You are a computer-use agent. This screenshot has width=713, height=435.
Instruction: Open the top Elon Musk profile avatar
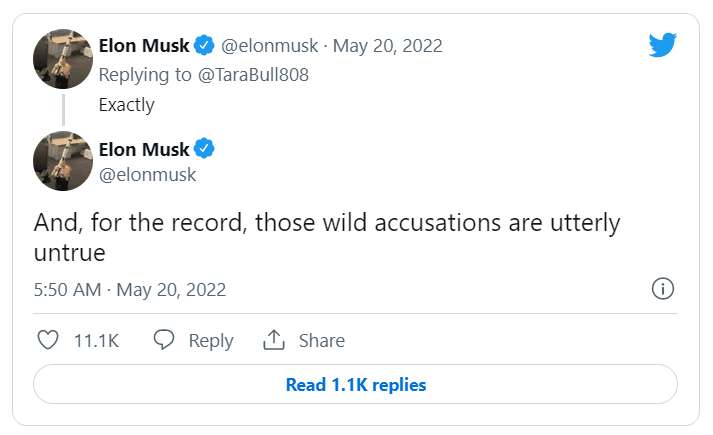tap(64, 59)
